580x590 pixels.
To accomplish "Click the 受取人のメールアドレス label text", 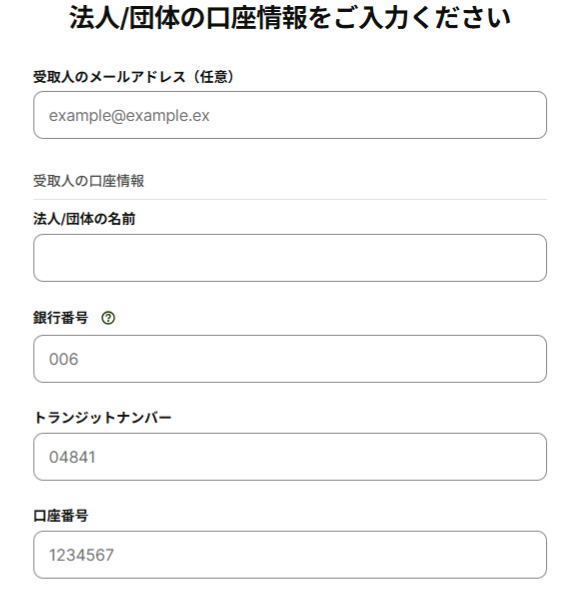I will 110,77.
